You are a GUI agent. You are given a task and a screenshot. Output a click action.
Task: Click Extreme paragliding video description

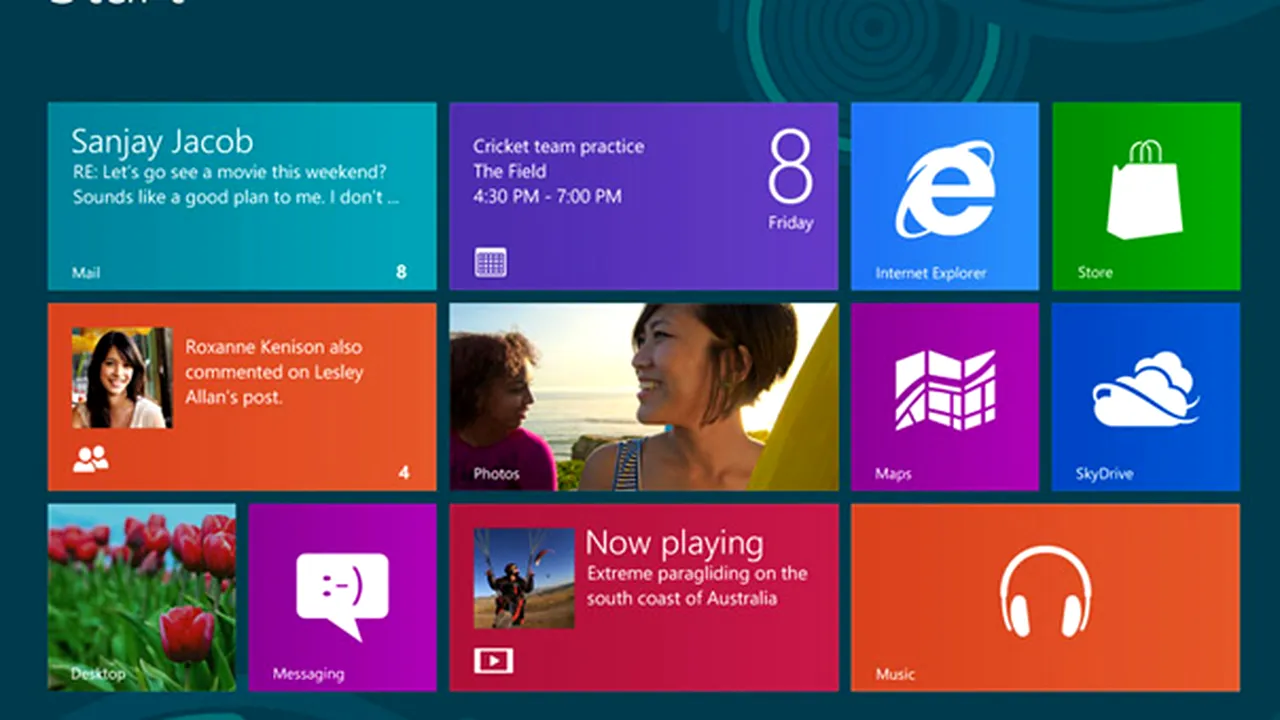tap(696, 586)
